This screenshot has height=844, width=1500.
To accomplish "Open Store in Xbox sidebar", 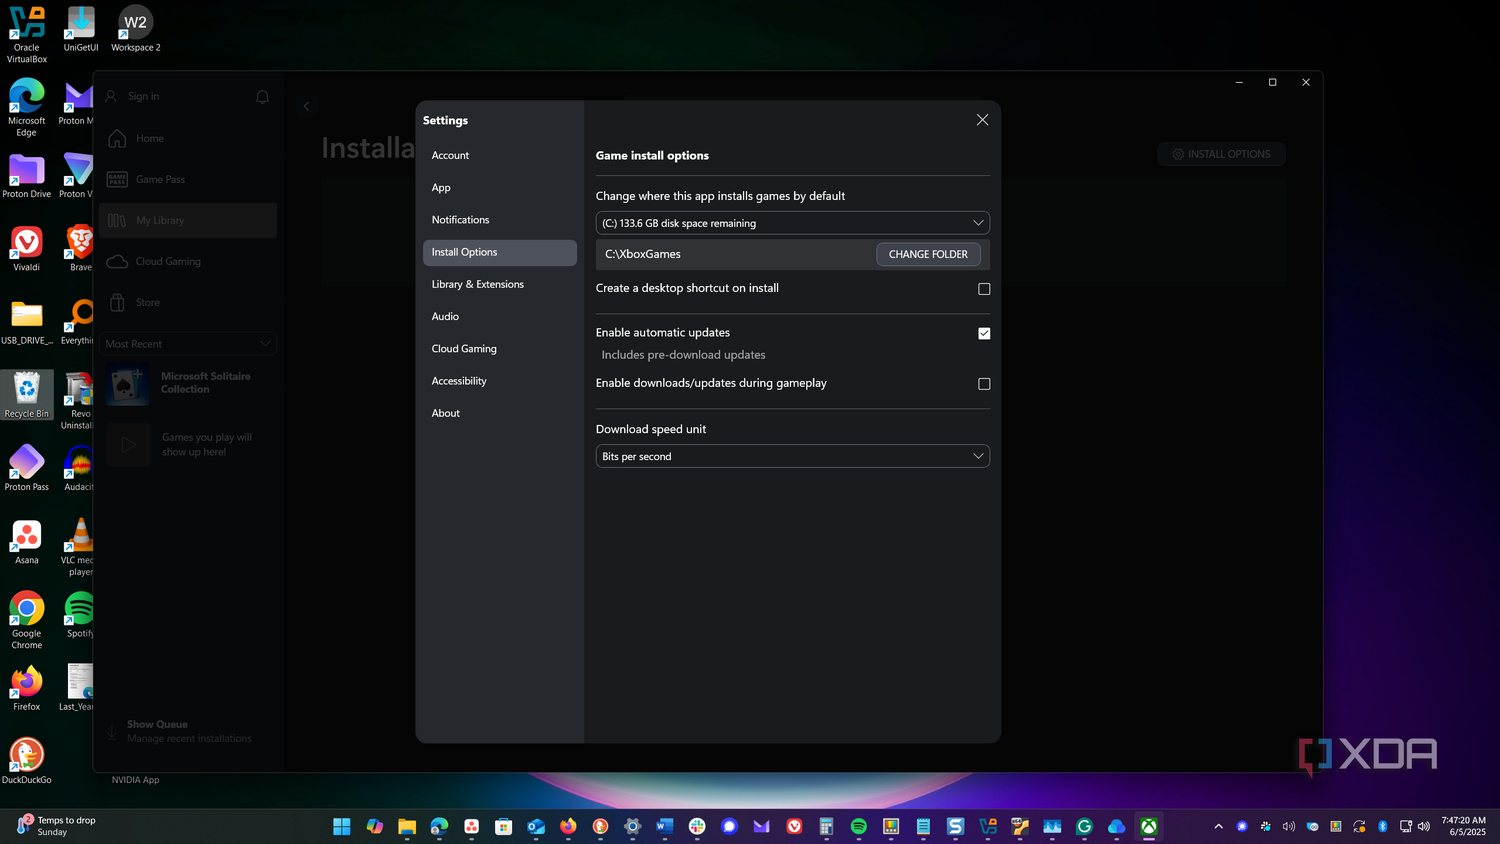I will point(188,302).
